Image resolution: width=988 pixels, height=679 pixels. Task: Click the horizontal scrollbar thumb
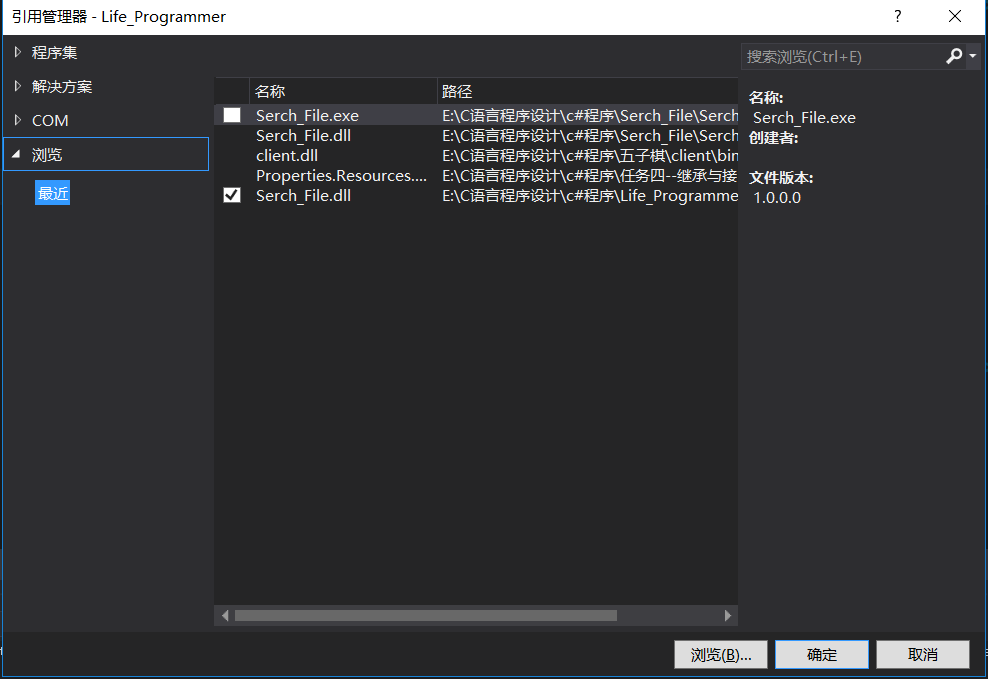pos(426,615)
